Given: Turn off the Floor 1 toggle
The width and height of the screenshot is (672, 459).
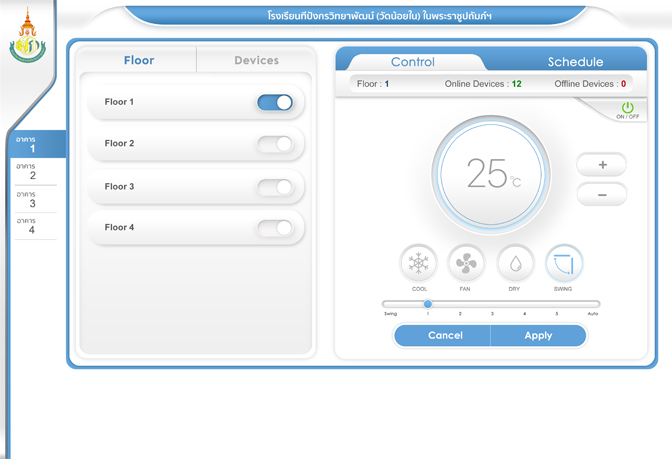Looking at the screenshot, I should (275, 102).
